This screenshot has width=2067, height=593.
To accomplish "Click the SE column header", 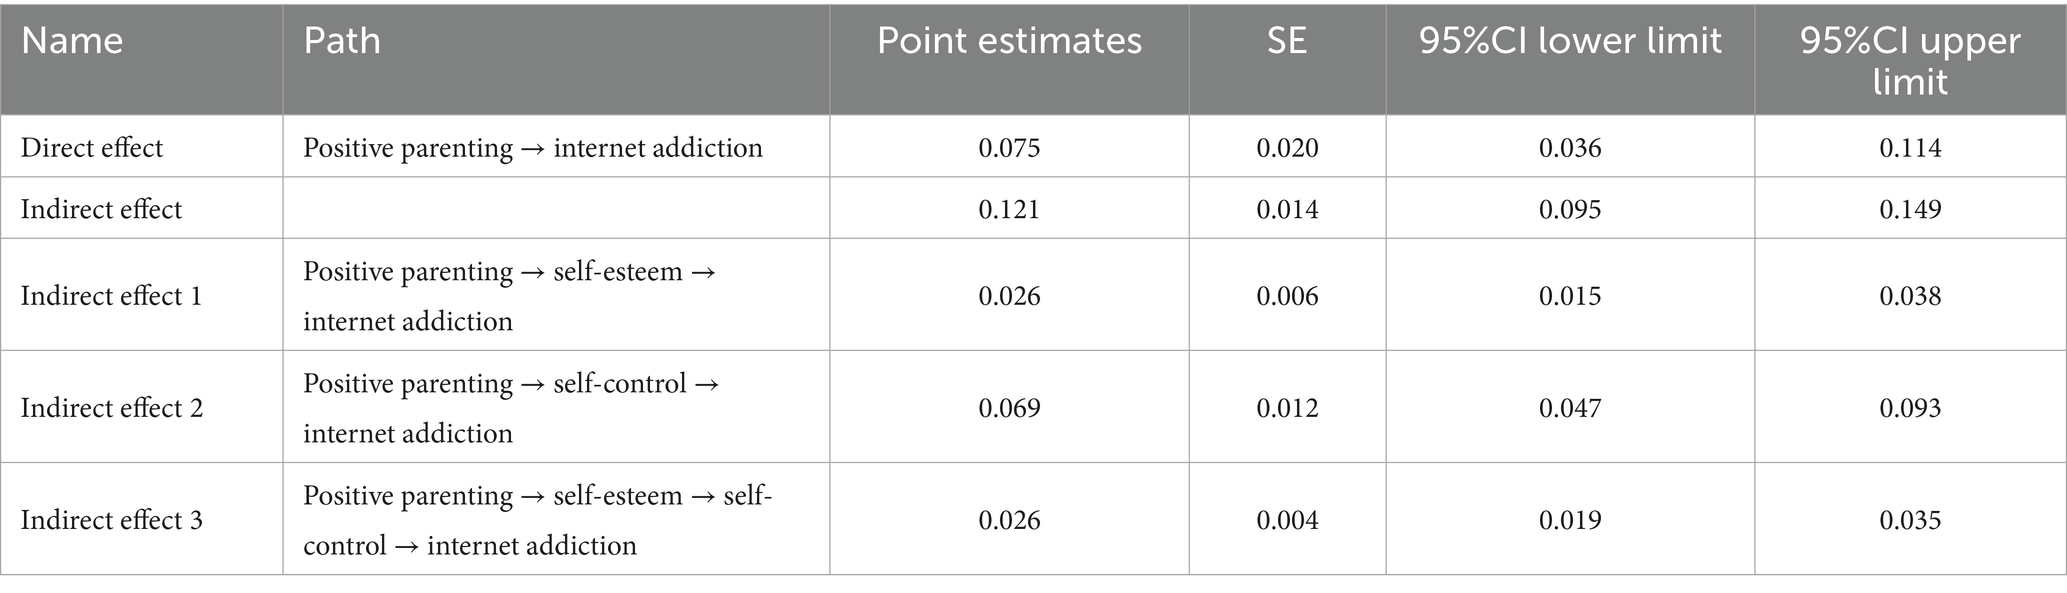I will 1287,41.
